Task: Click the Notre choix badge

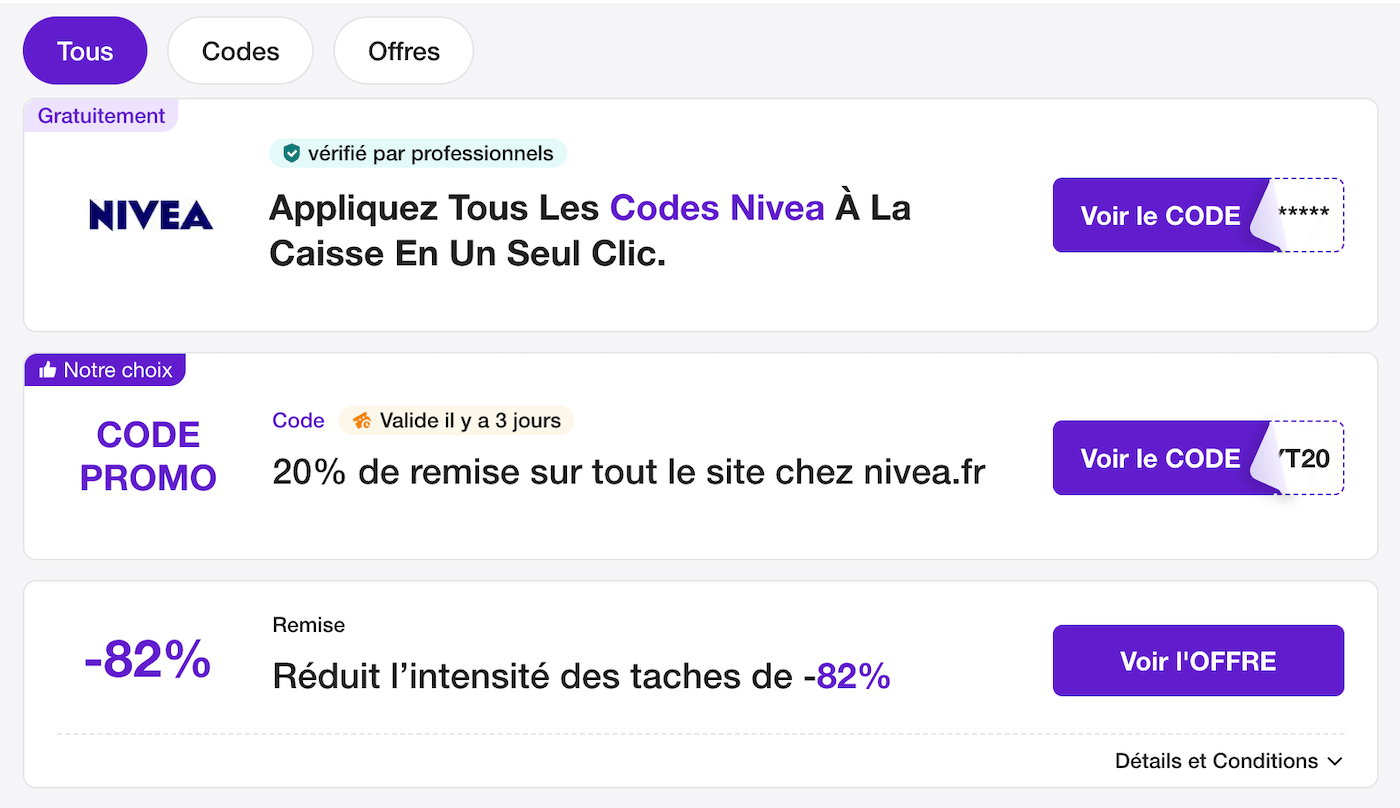Action: point(105,369)
